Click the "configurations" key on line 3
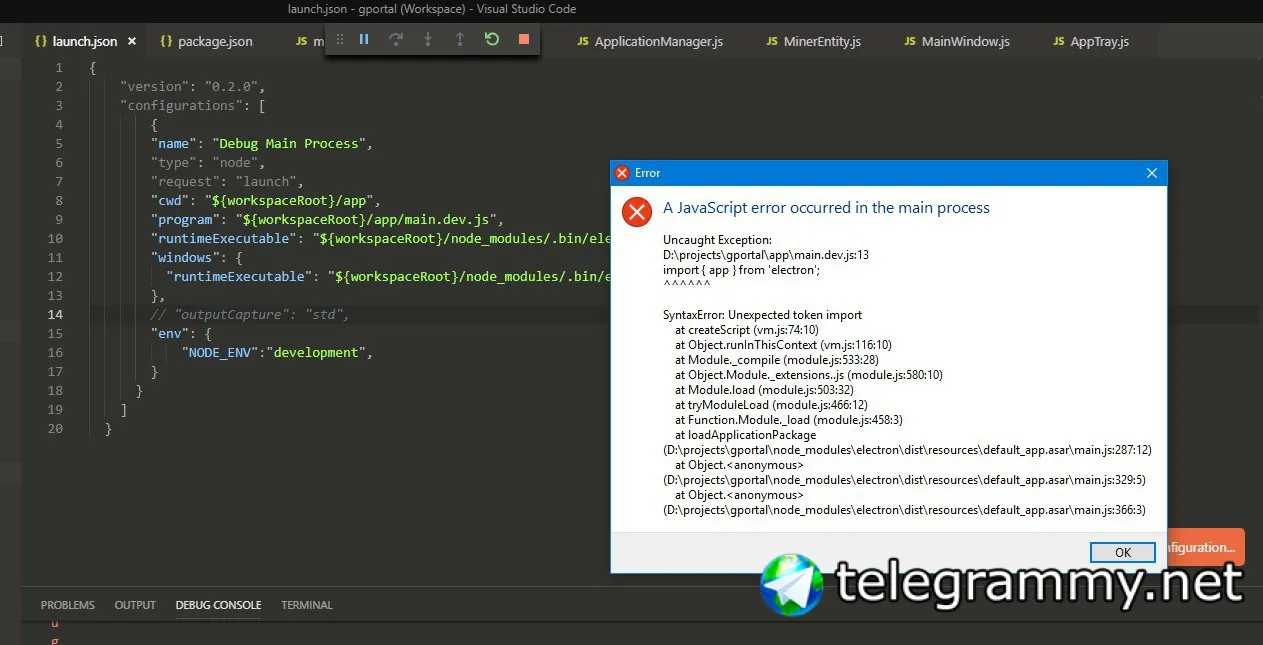This screenshot has width=1263, height=645. coord(181,105)
